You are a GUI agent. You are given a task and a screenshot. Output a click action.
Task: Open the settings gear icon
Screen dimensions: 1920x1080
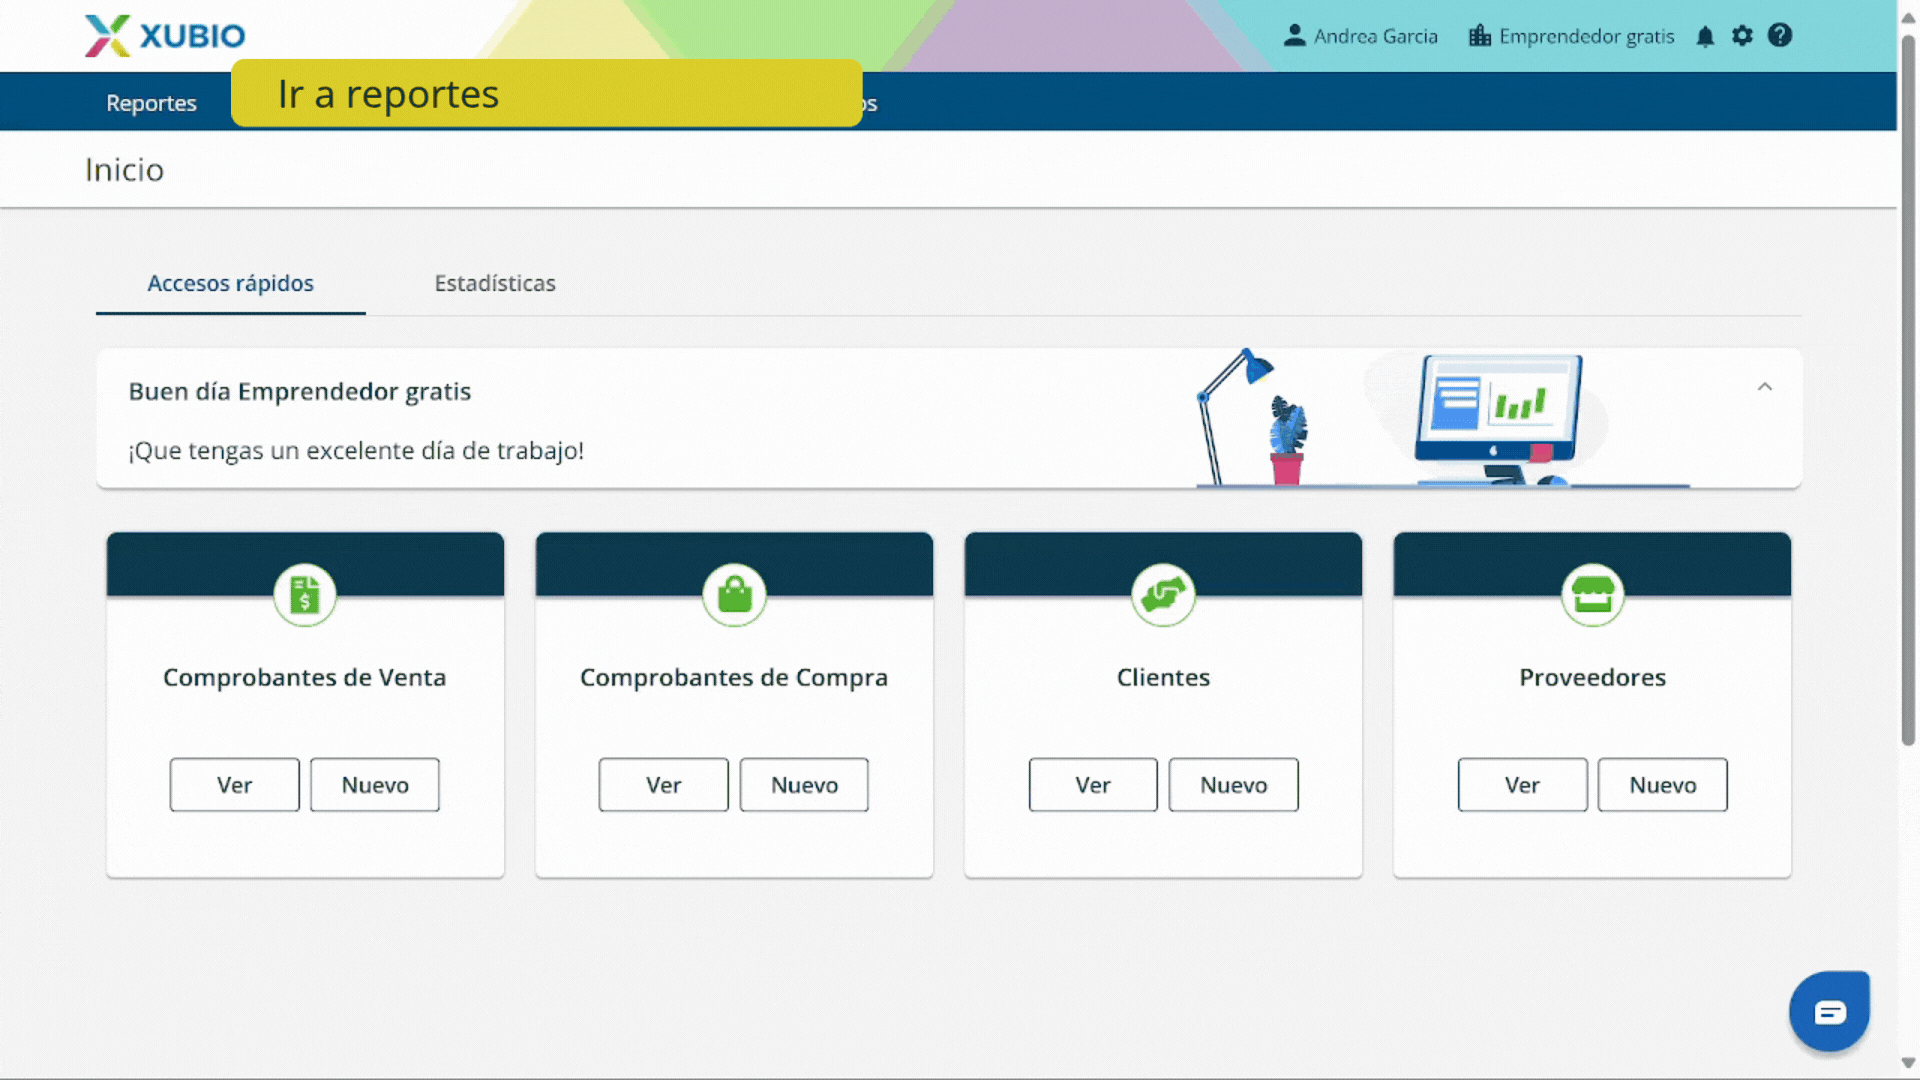(x=1742, y=36)
